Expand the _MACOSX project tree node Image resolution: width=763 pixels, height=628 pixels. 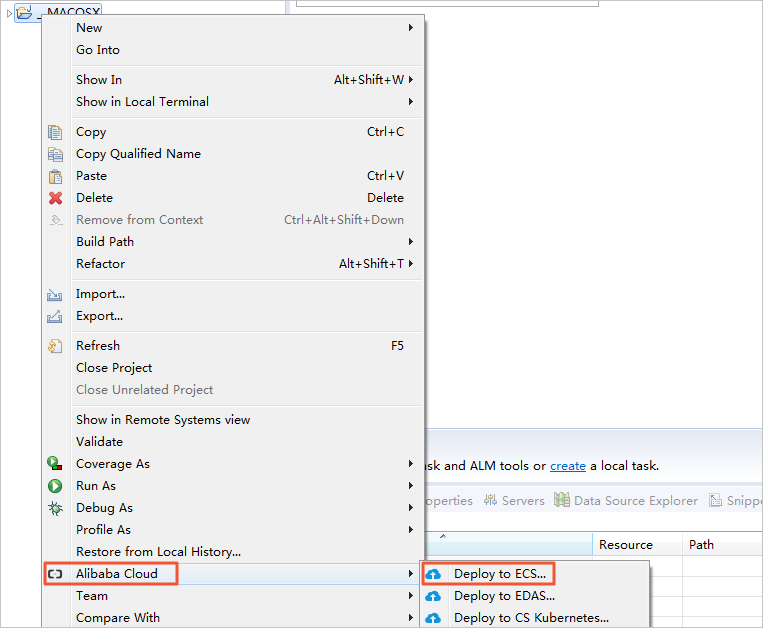(x=9, y=13)
